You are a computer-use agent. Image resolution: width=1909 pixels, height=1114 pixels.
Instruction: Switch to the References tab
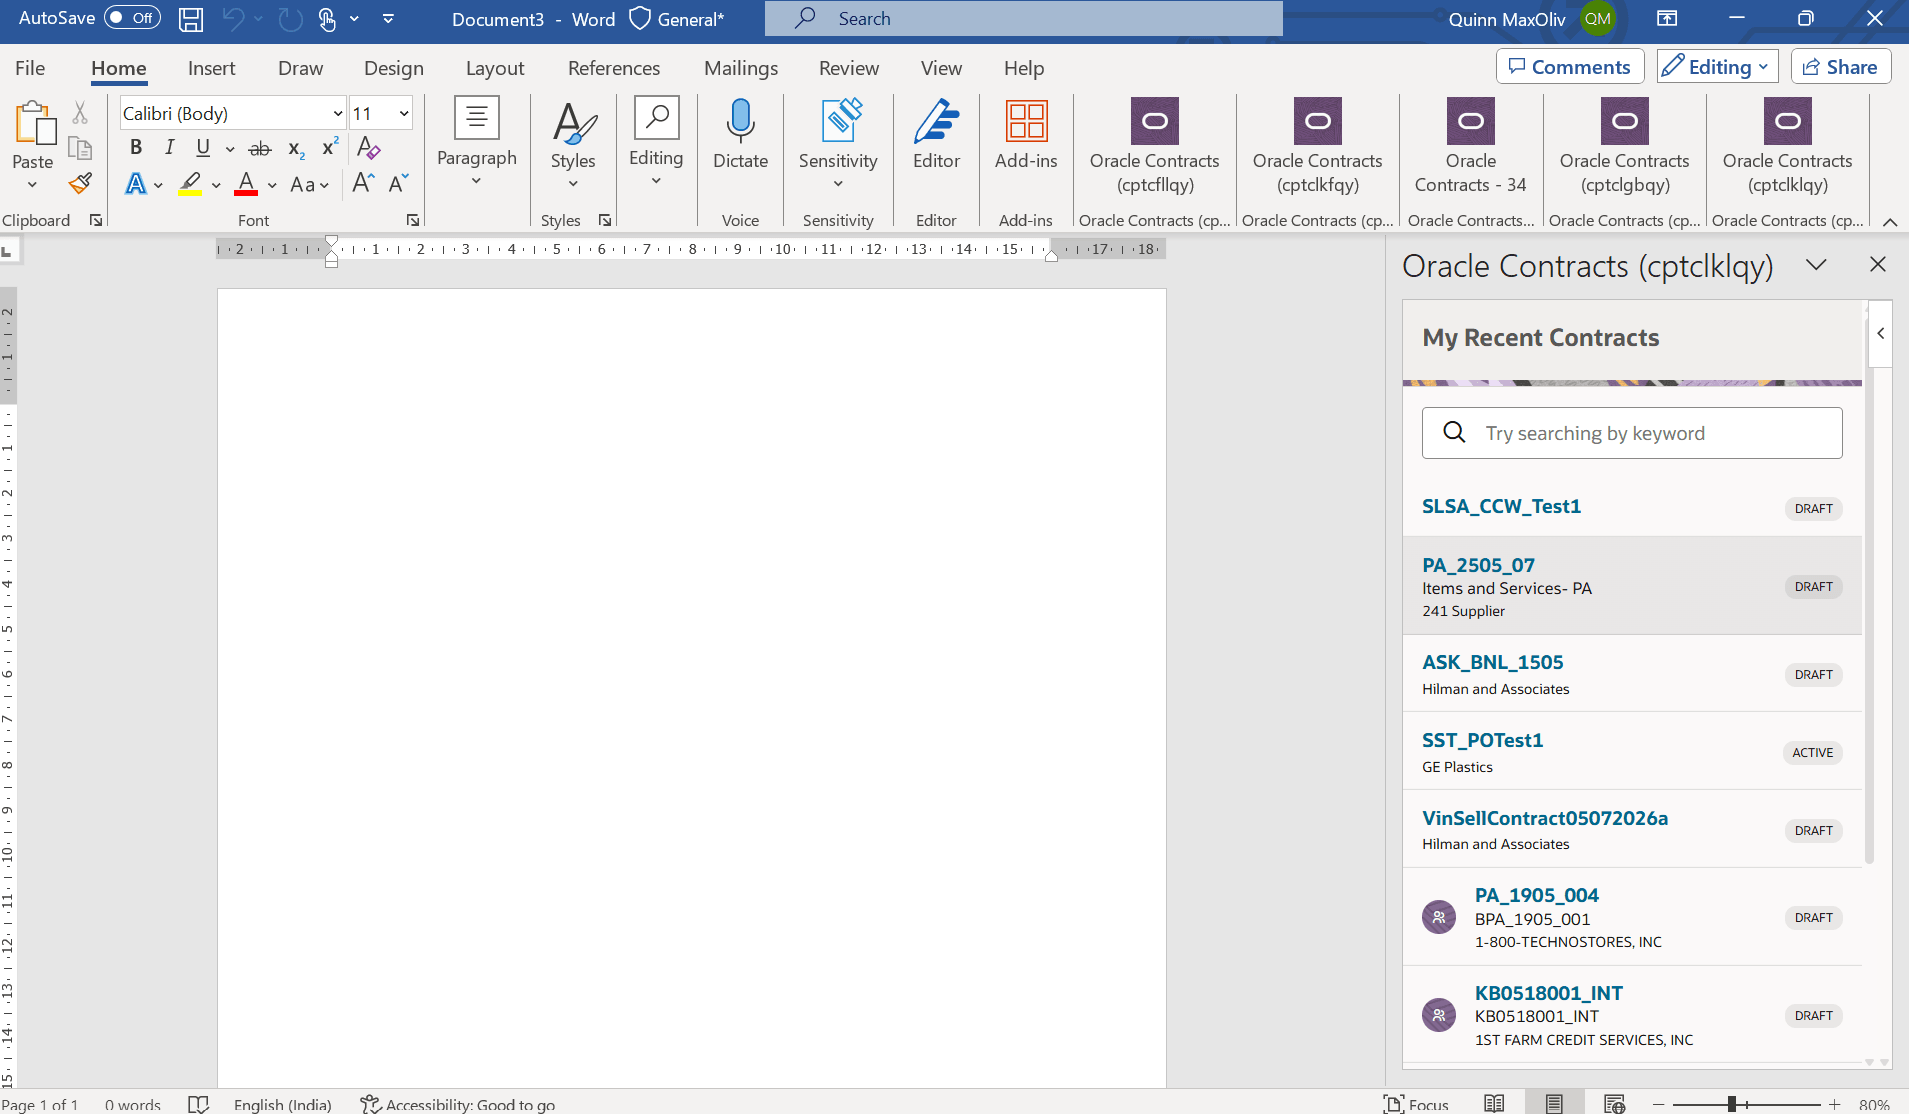click(x=614, y=68)
